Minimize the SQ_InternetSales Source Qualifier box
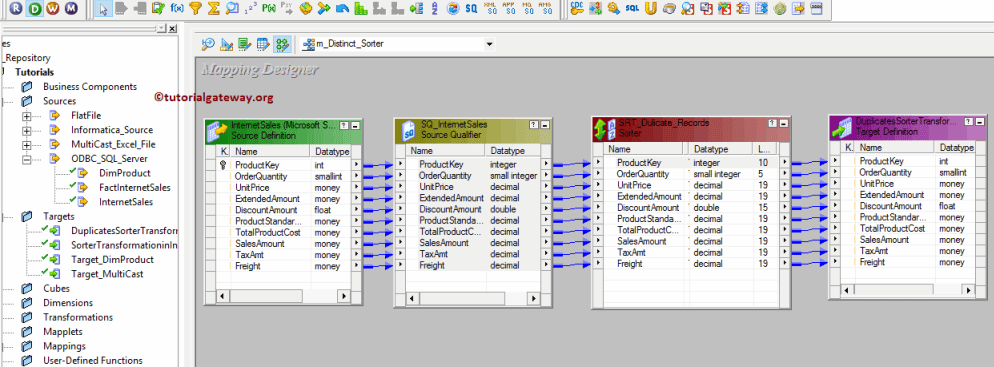Viewport: 994px width, 367px height. click(544, 125)
